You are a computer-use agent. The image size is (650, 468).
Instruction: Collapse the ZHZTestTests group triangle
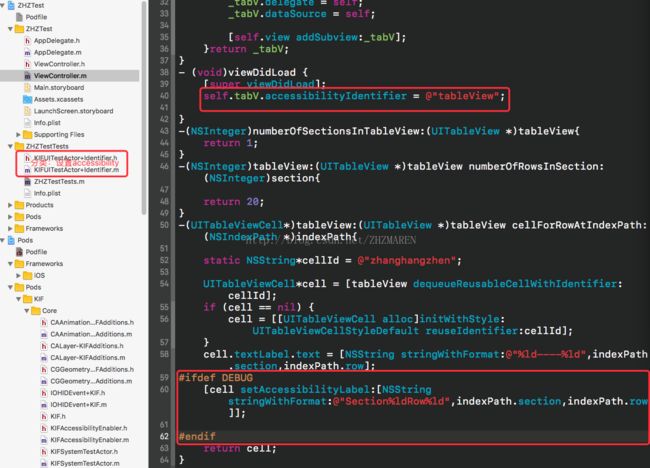point(10,146)
